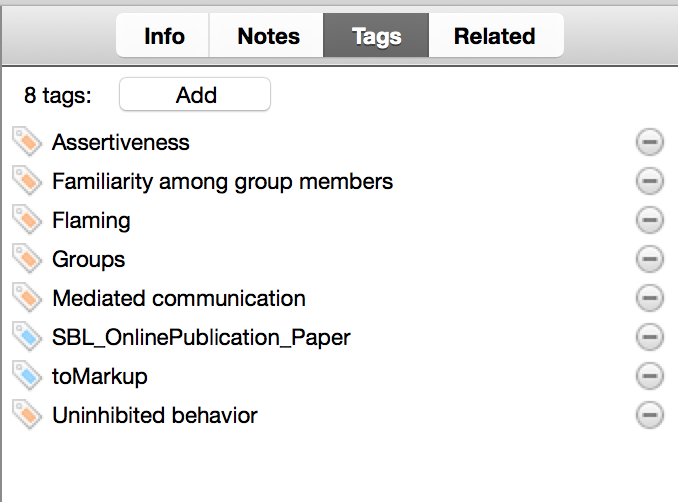
Task: Delete the Flaming tag with minus button
Action: [x=649, y=221]
